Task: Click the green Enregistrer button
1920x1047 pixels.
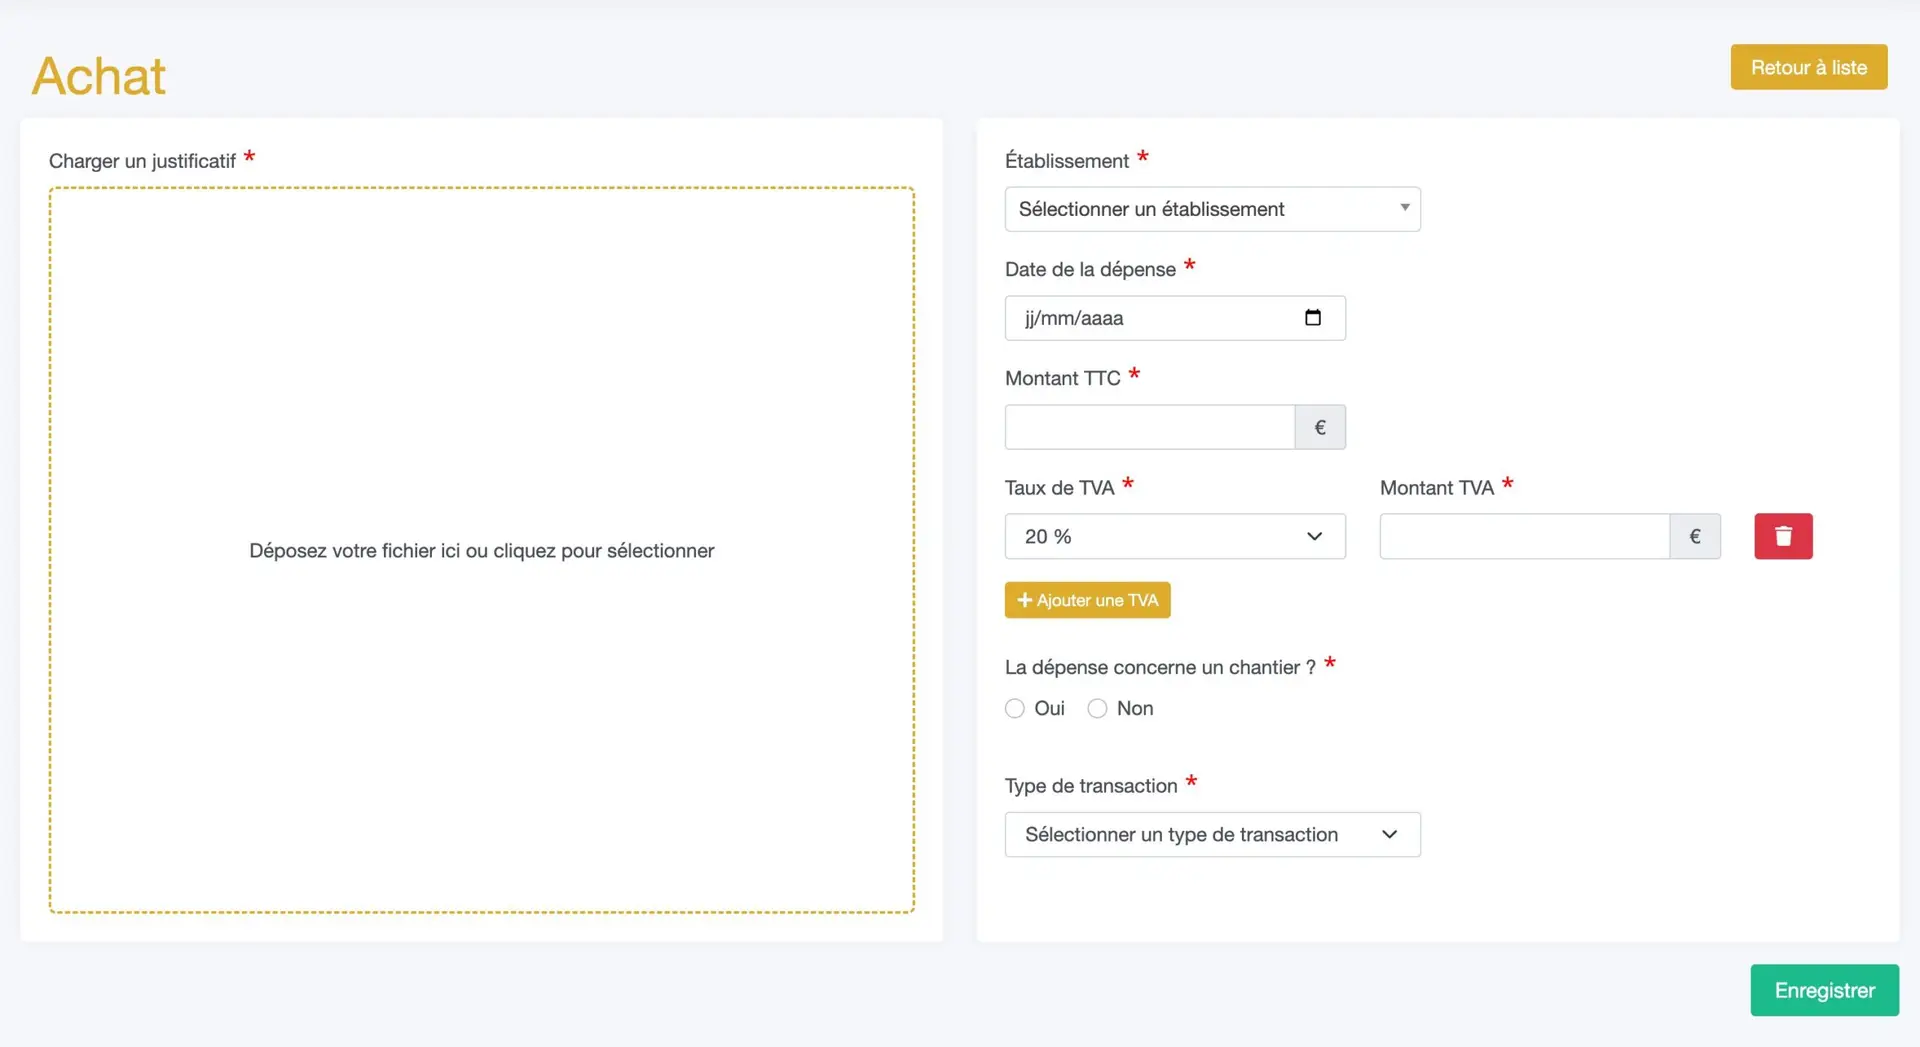Action: pyautogui.click(x=1824, y=990)
